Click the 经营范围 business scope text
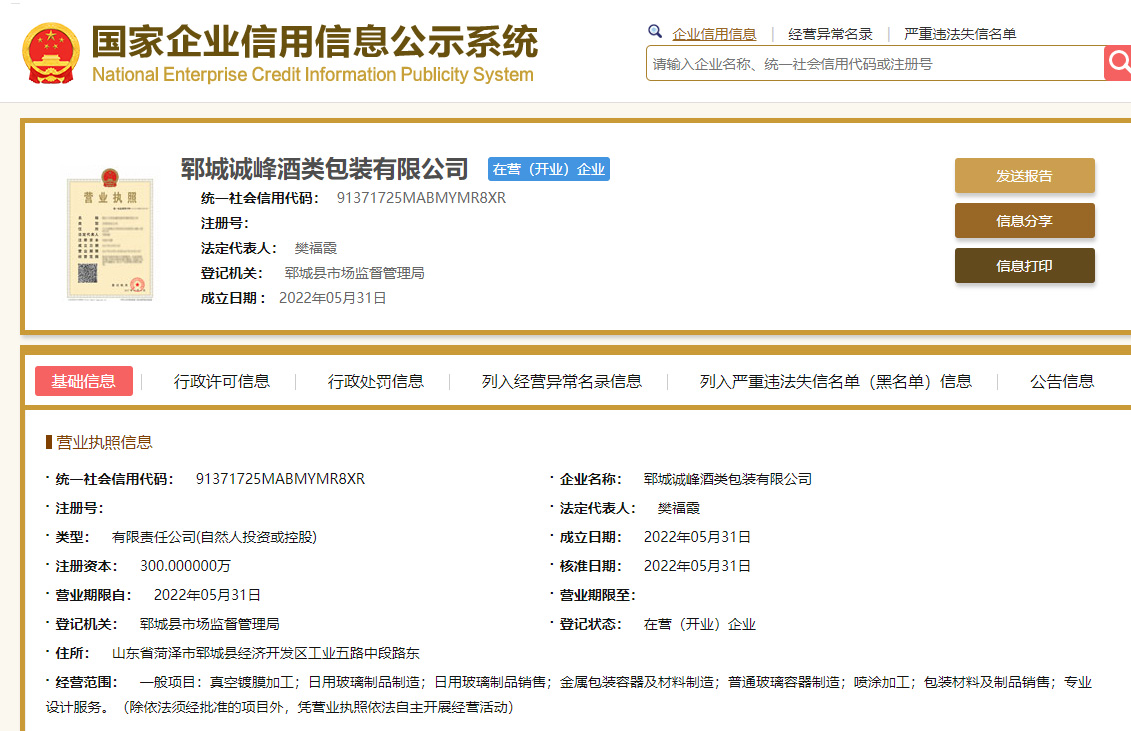 pos(569,694)
